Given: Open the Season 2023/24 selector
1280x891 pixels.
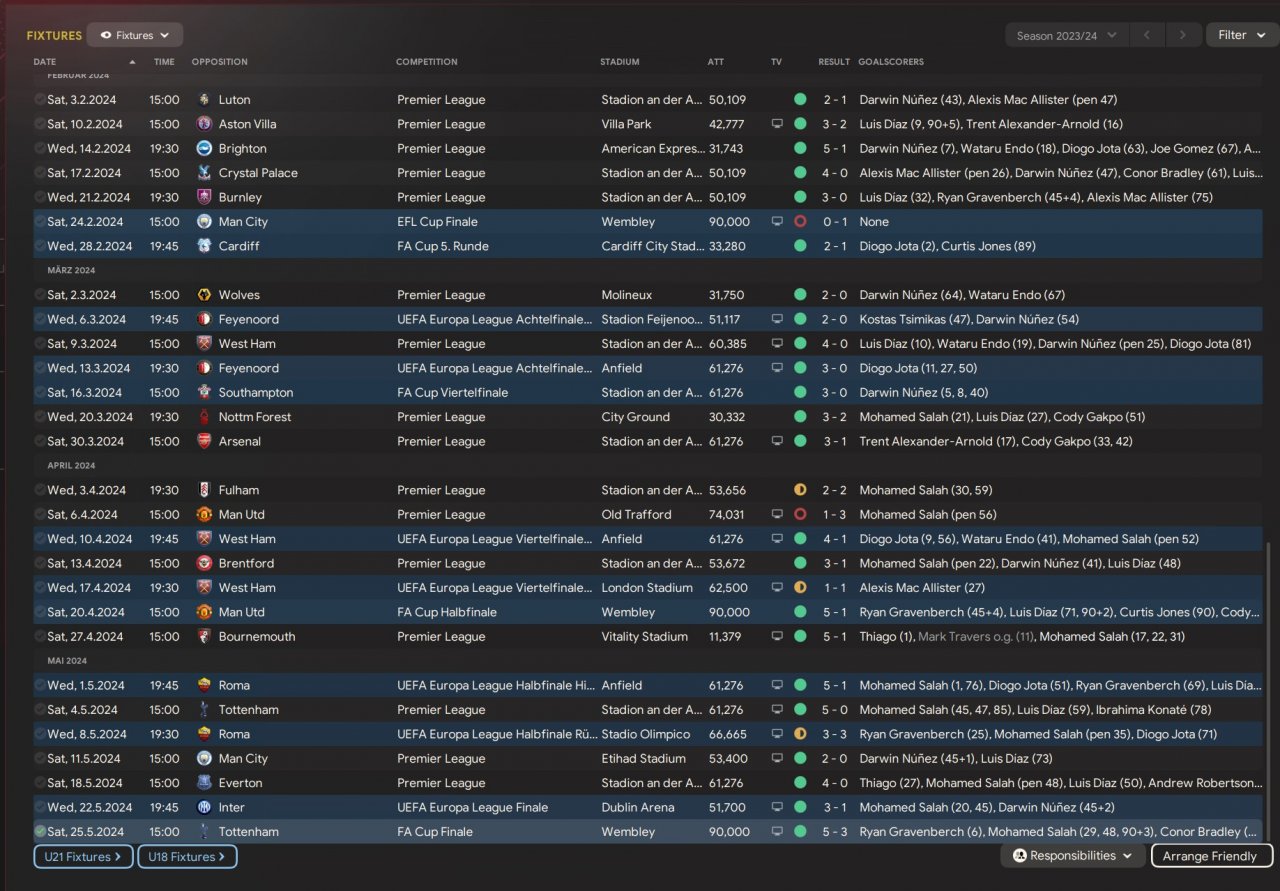Looking at the screenshot, I should pyautogui.click(x=1065, y=36).
